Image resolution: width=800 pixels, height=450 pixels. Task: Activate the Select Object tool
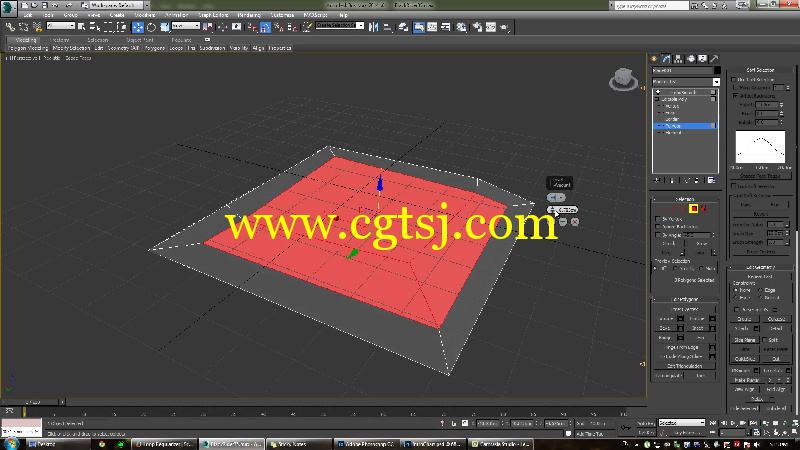point(82,27)
